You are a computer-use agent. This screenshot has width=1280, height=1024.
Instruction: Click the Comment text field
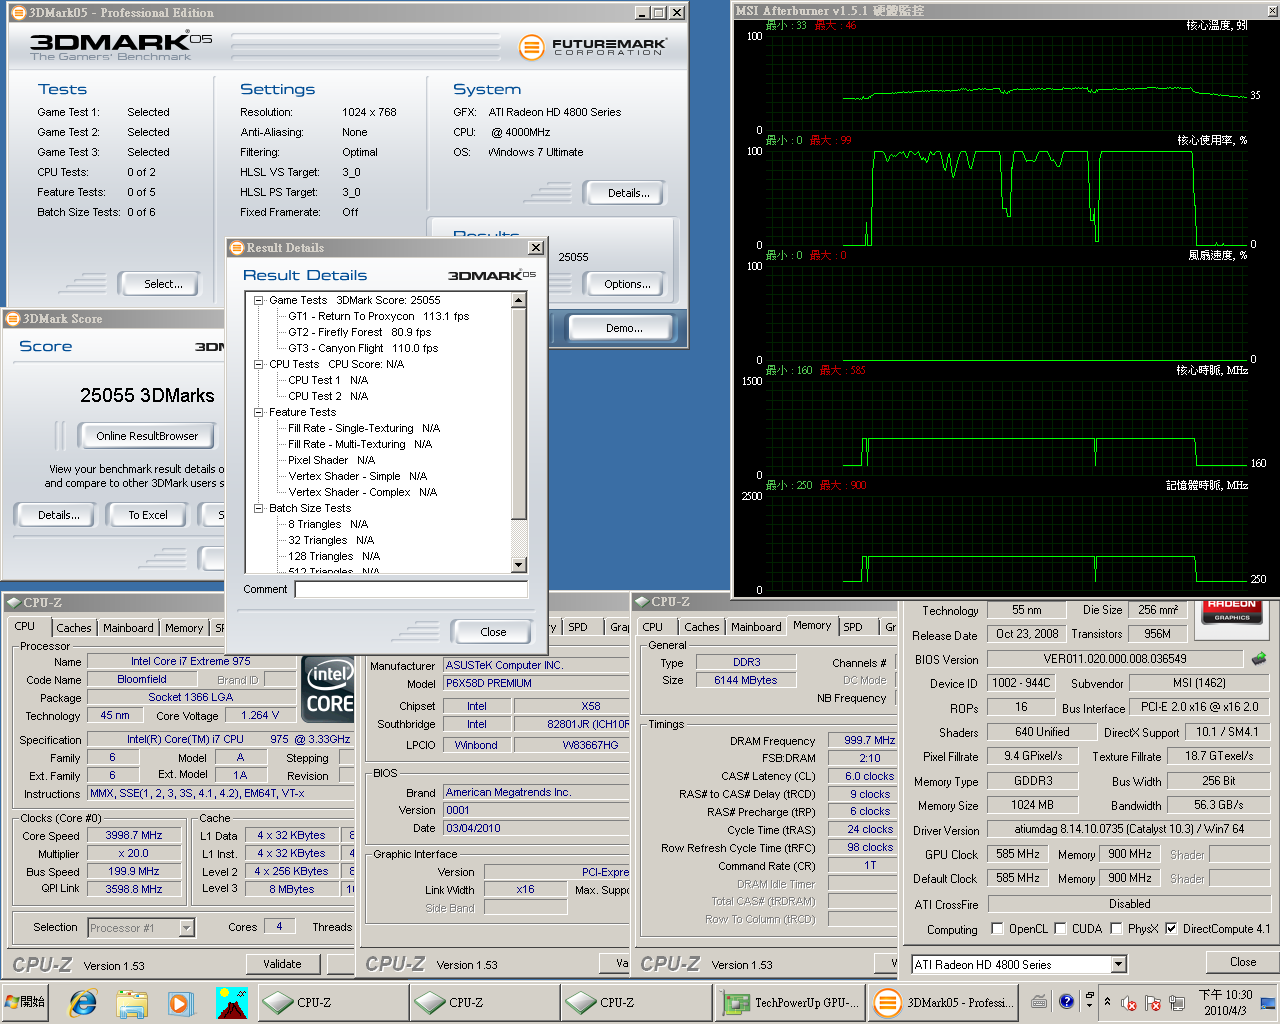(410, 589)
